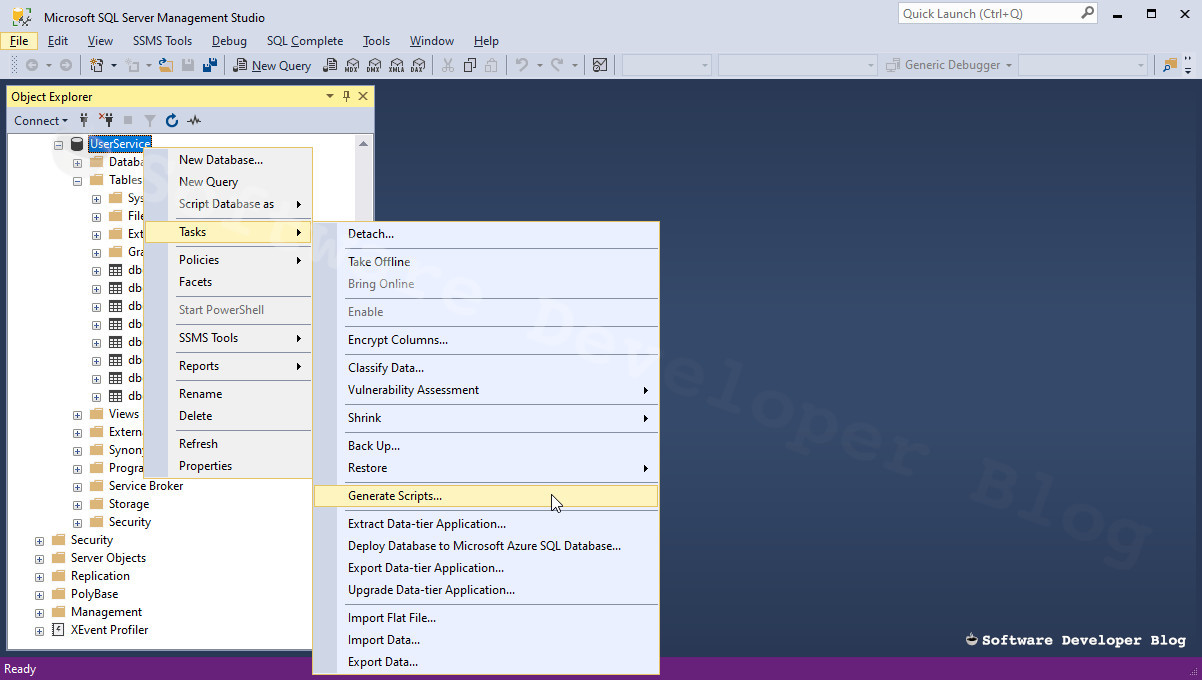Click Properties in context menu
1202x680 pixels.
pyautogui.click(x=228, y=466)
